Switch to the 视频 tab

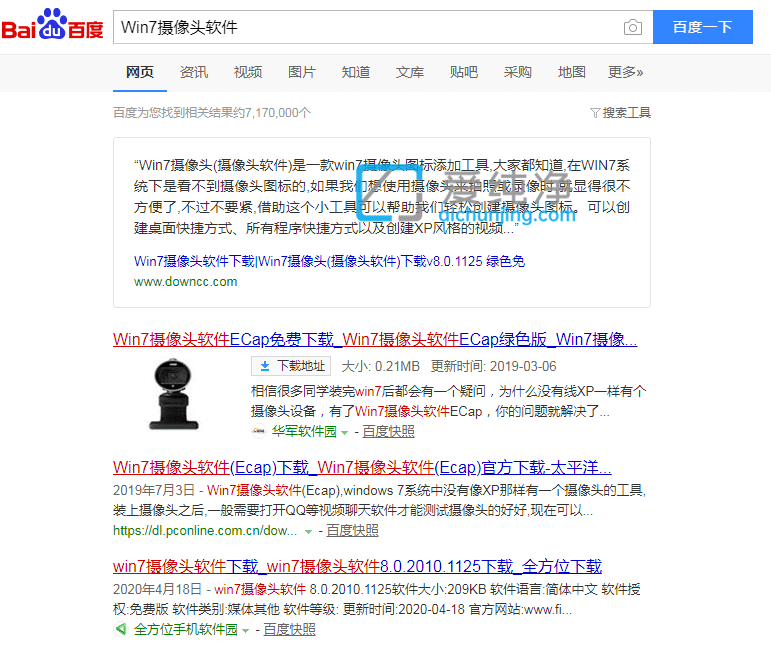pos(248,72)
